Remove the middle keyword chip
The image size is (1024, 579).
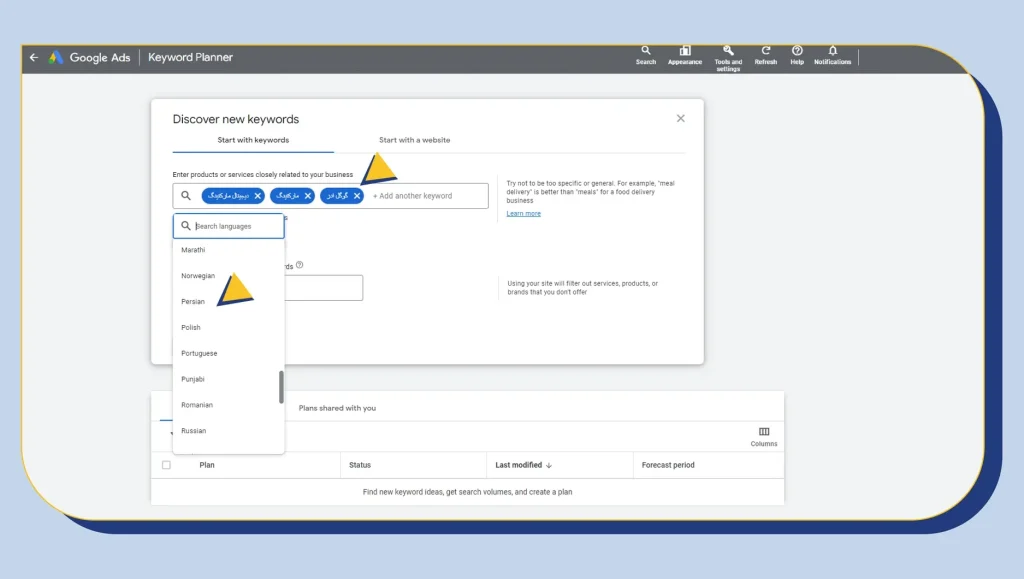[308, 196]
